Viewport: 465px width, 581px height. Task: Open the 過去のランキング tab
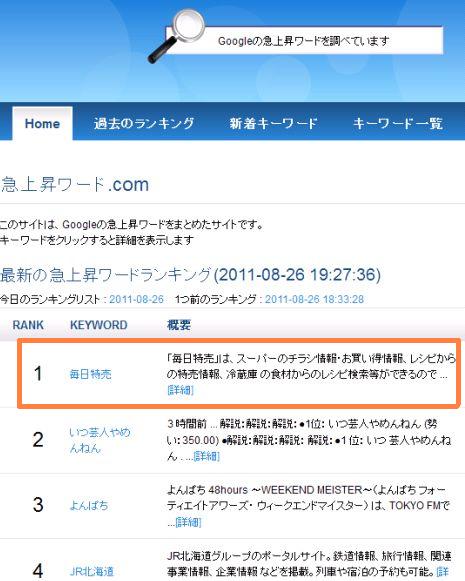[144, 123]
